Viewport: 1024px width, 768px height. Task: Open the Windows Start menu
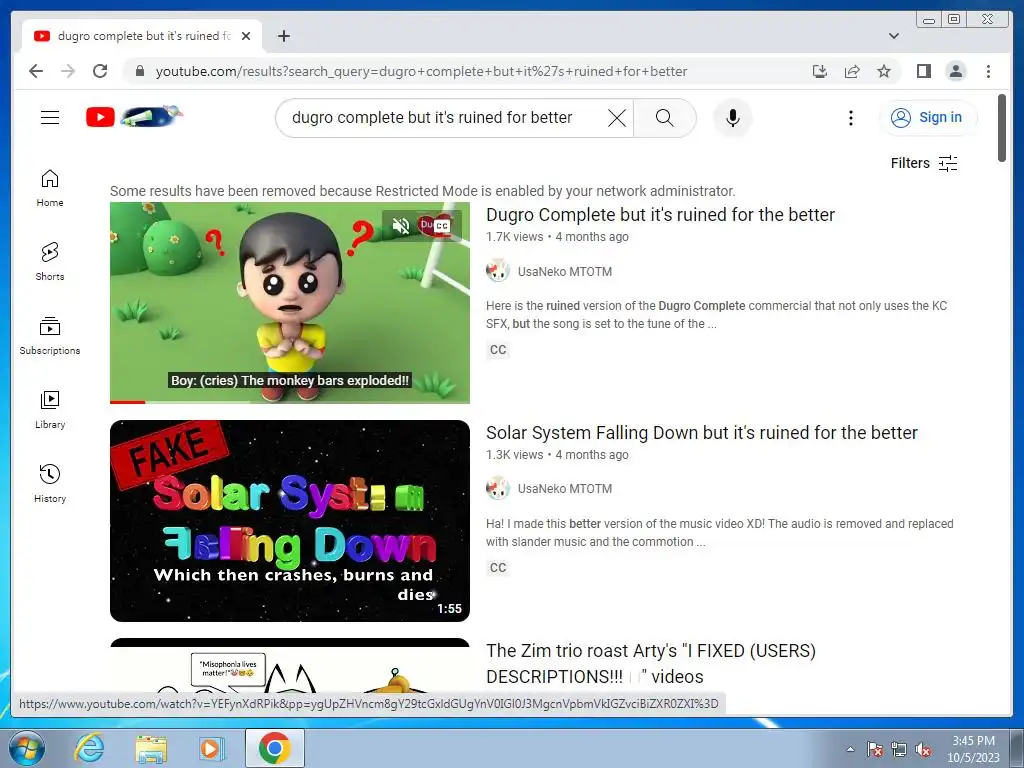(x=26, y=748)
